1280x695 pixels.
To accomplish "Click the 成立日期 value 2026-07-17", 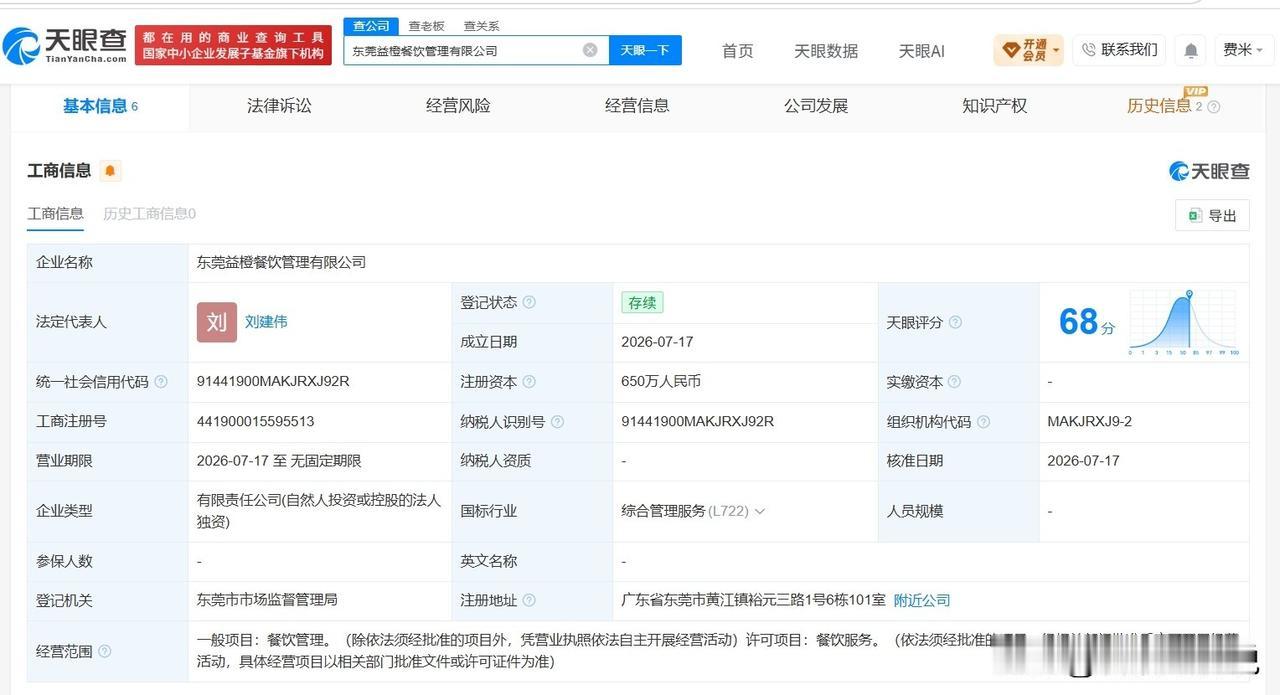I will pos(657,342).
